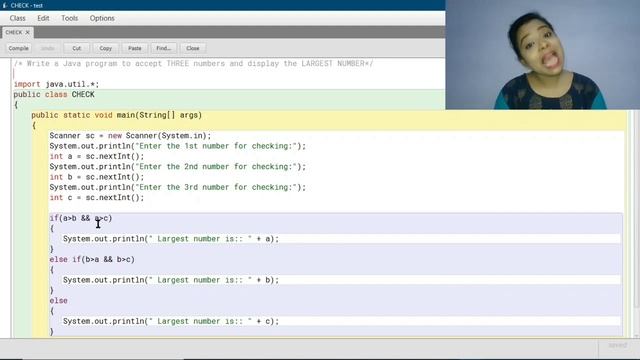Click the webcam video overlay
The image size is (640, 360).
[x=542, y=55]
